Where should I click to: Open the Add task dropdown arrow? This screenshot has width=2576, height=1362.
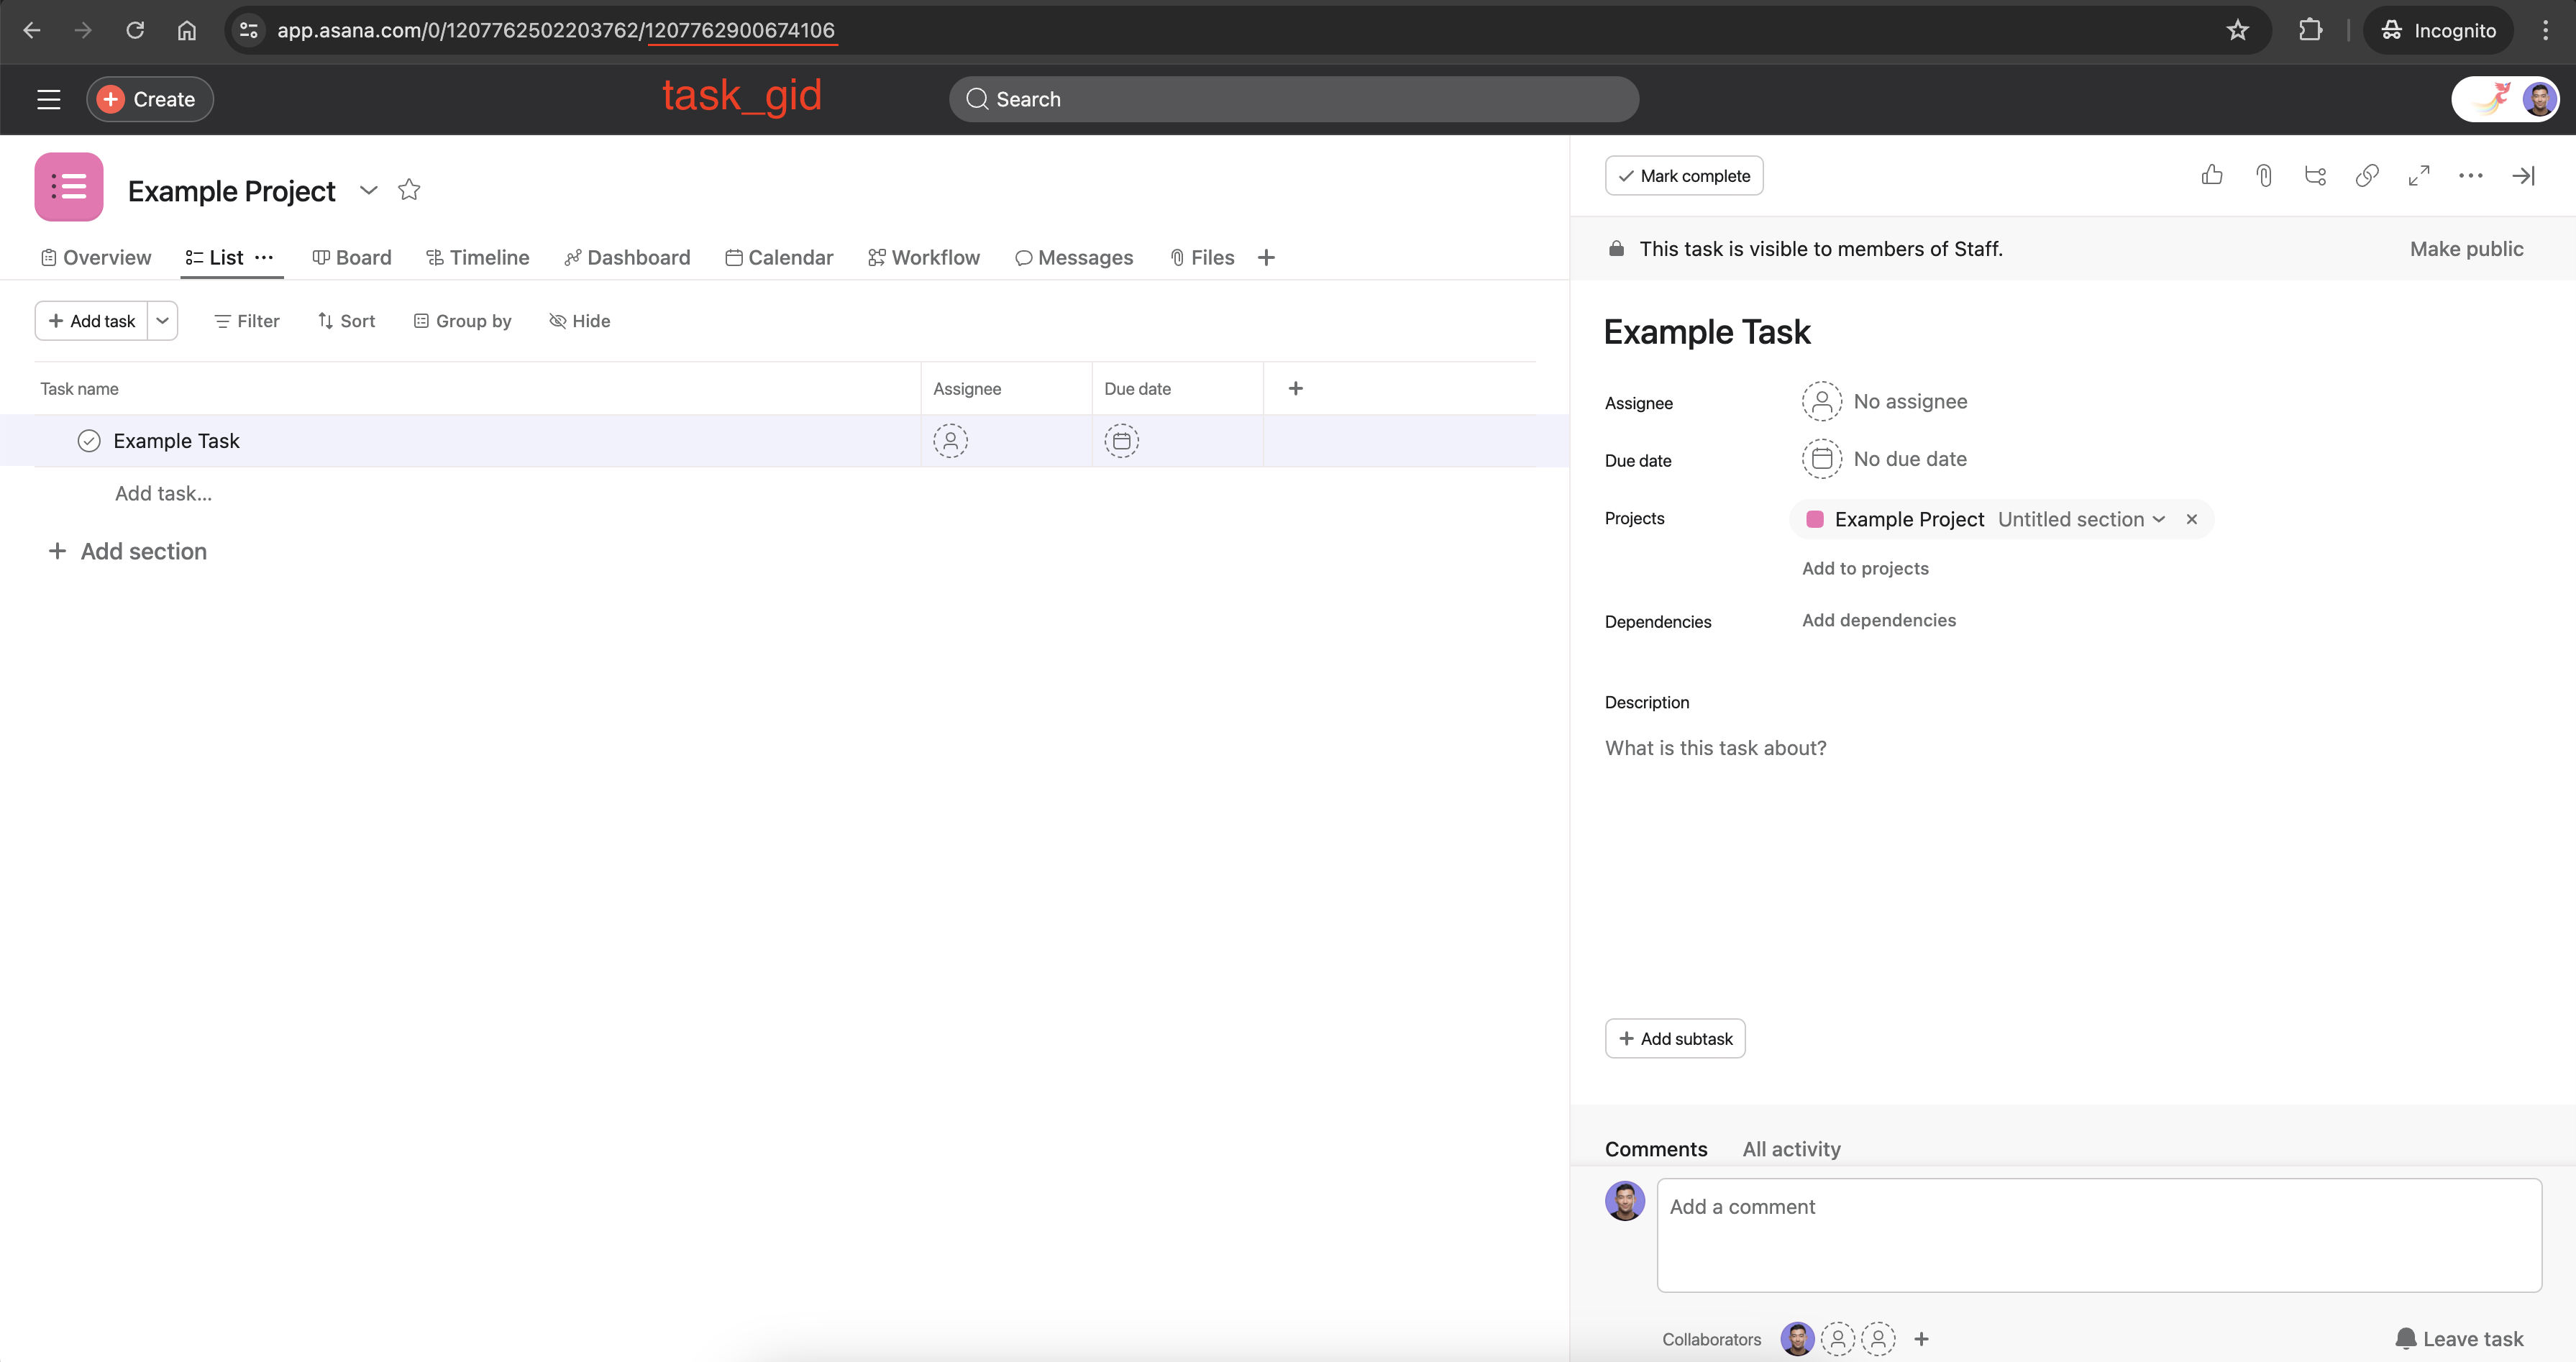click(x=163, y=321)
